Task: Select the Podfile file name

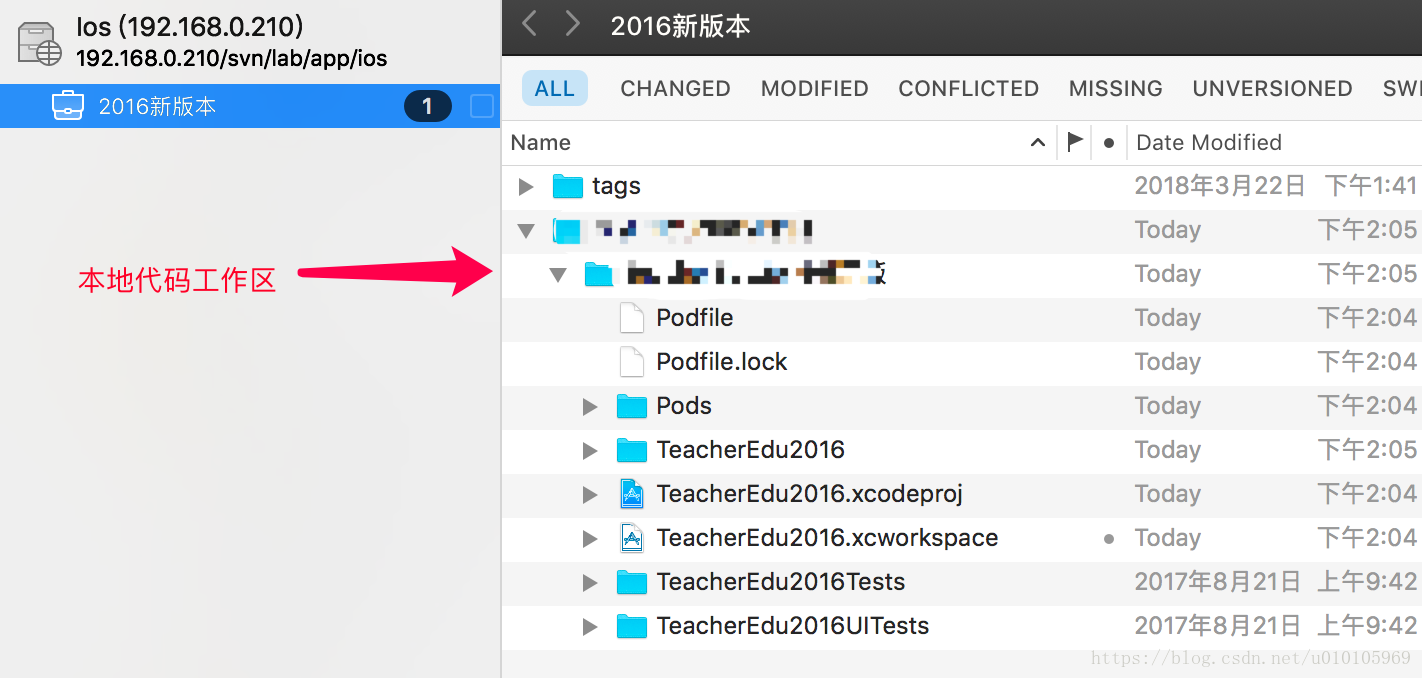Action: tap(695, 318)
